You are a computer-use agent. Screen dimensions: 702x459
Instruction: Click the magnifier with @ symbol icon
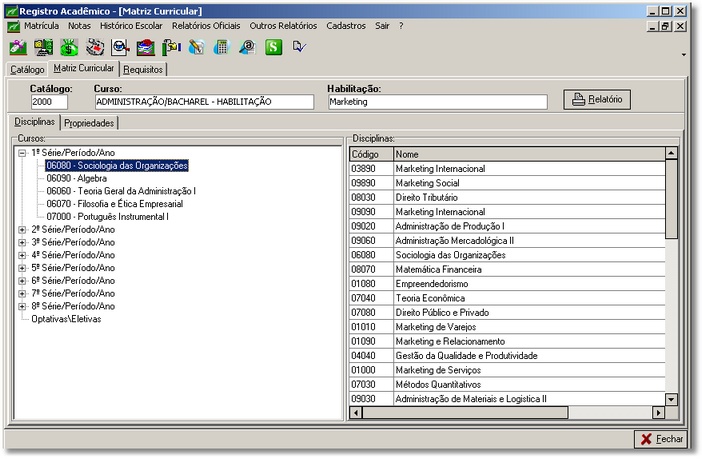pyautogui.click(x=246, y=47)
